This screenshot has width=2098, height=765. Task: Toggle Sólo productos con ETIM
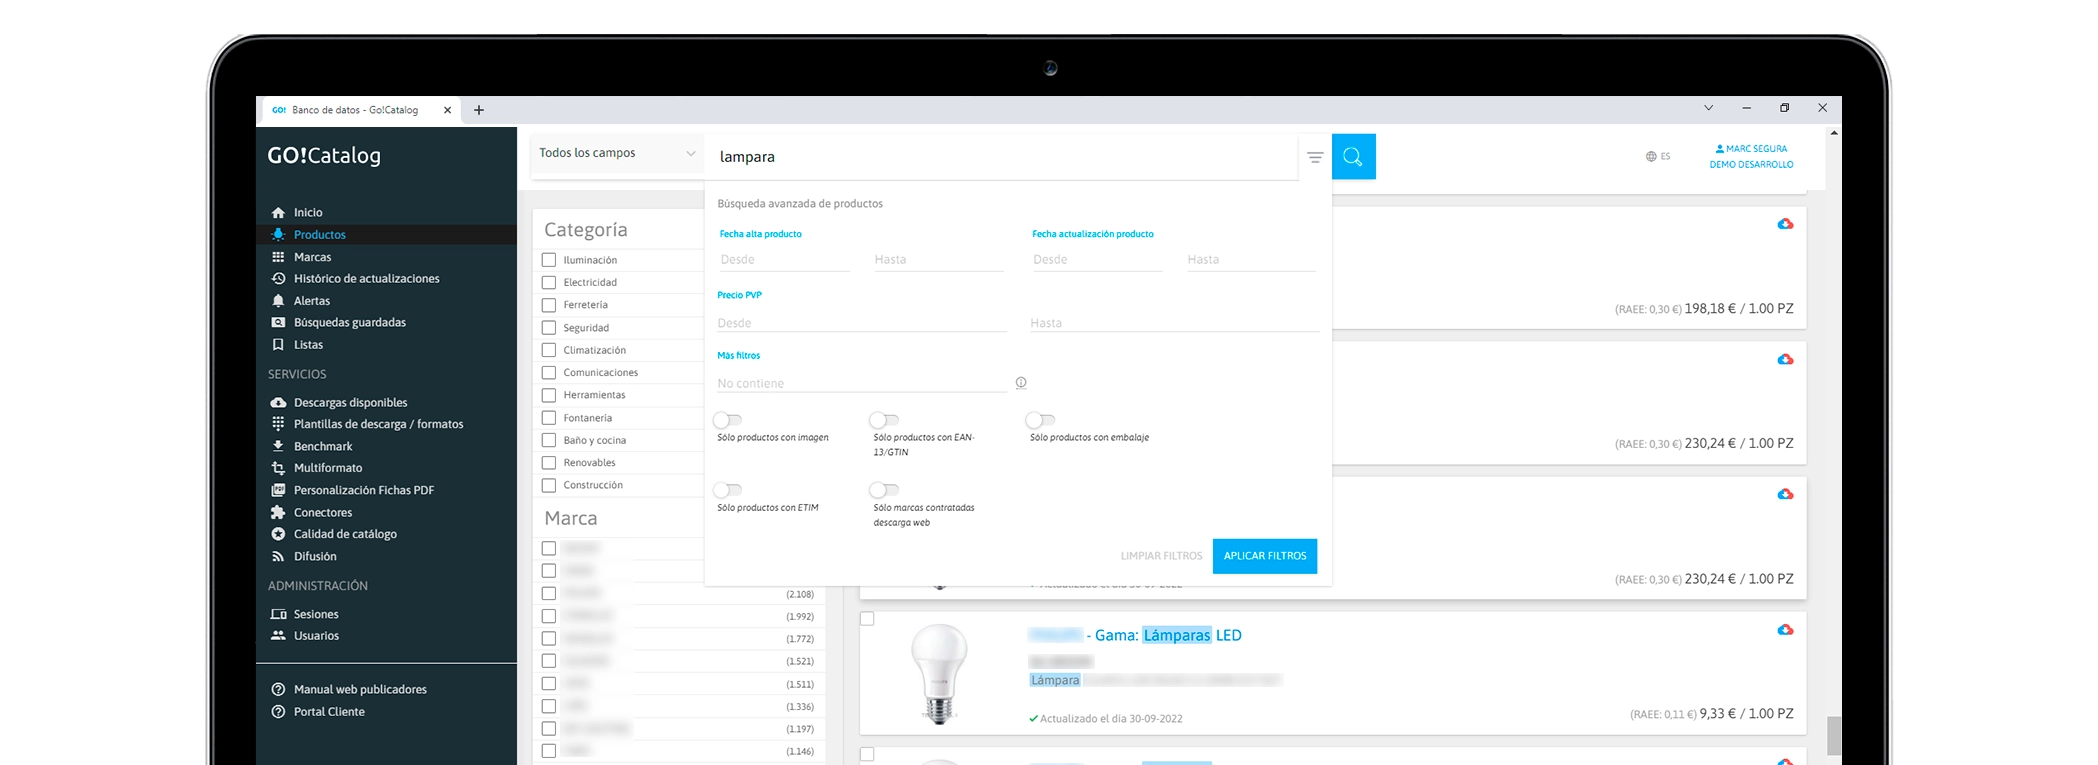tap(727, 490)
